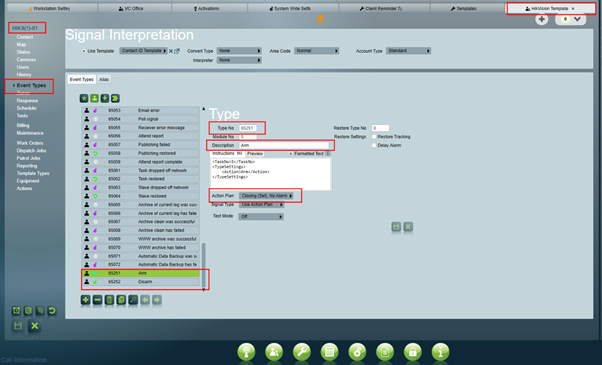Select the 65054 Poll signal row
602x365 pixels.
tap(141, 119)
